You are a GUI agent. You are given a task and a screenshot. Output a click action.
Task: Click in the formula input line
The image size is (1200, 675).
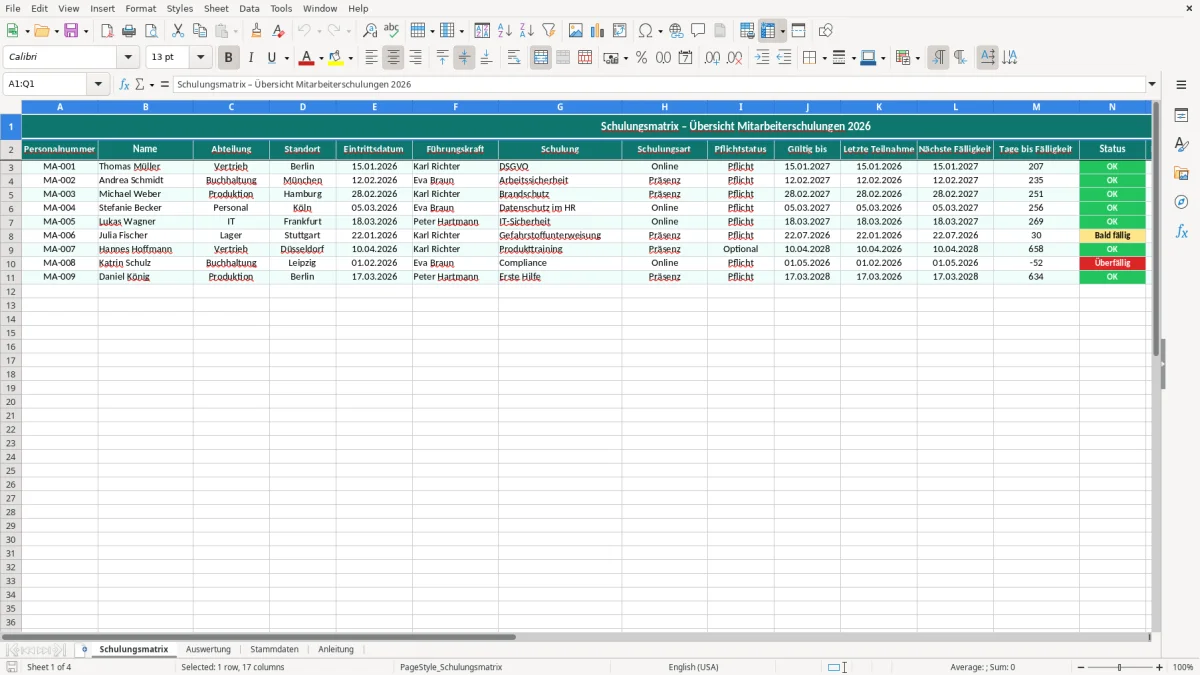(x=659, y=85)
